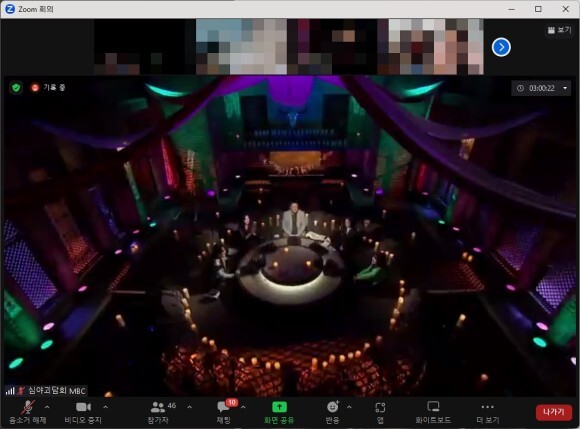
Task: Unmute the microphone (음소거 해제)
Action: [x=28, y=412]
